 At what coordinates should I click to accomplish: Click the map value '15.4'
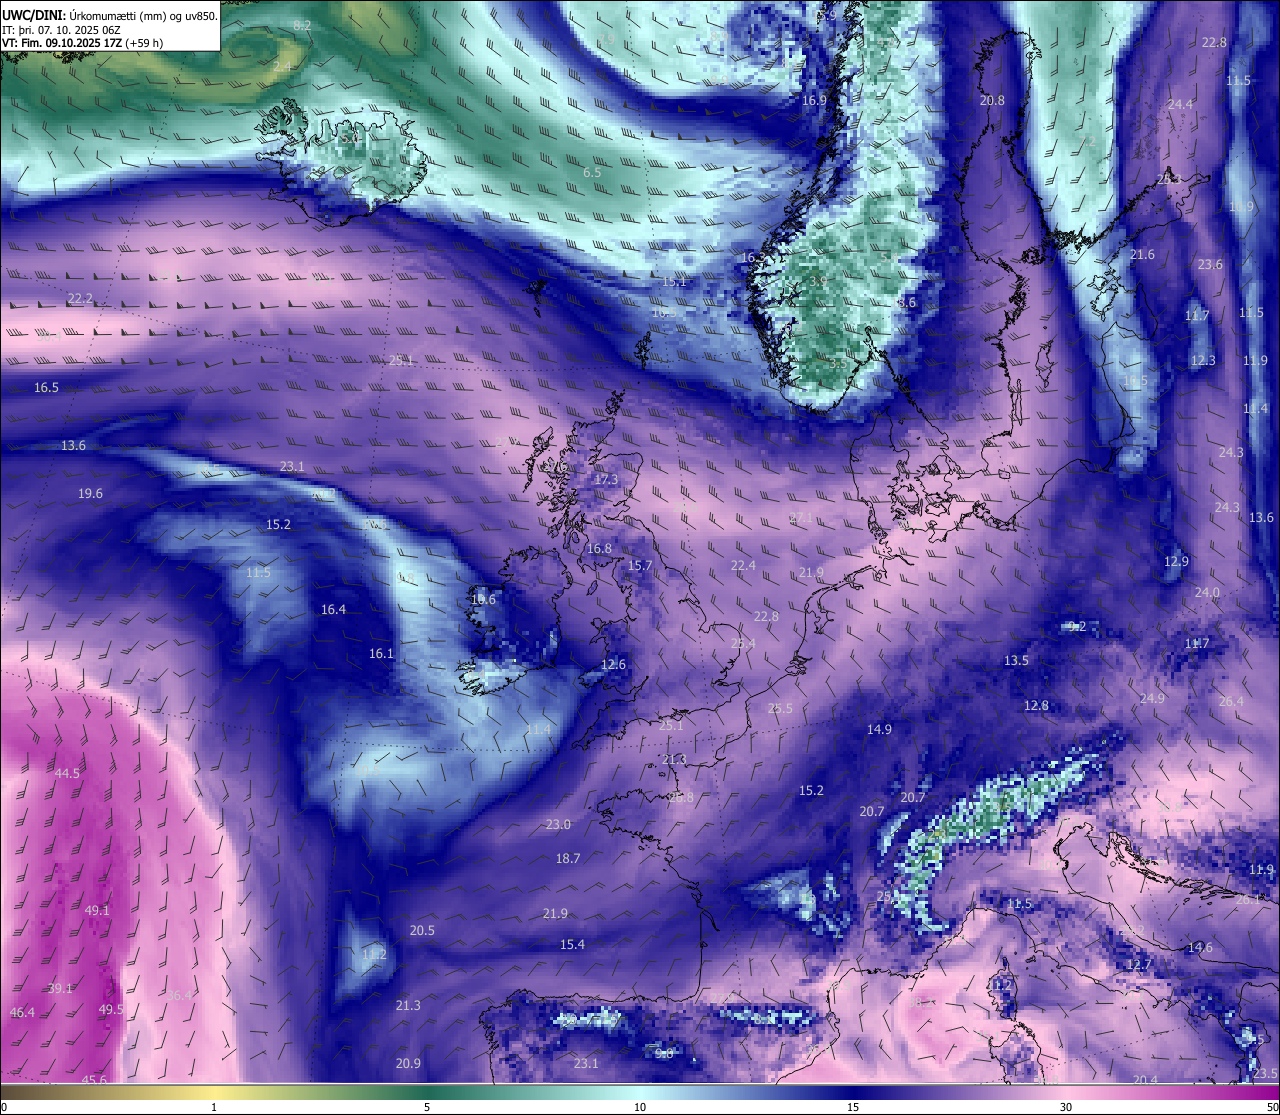coord(572,945)
